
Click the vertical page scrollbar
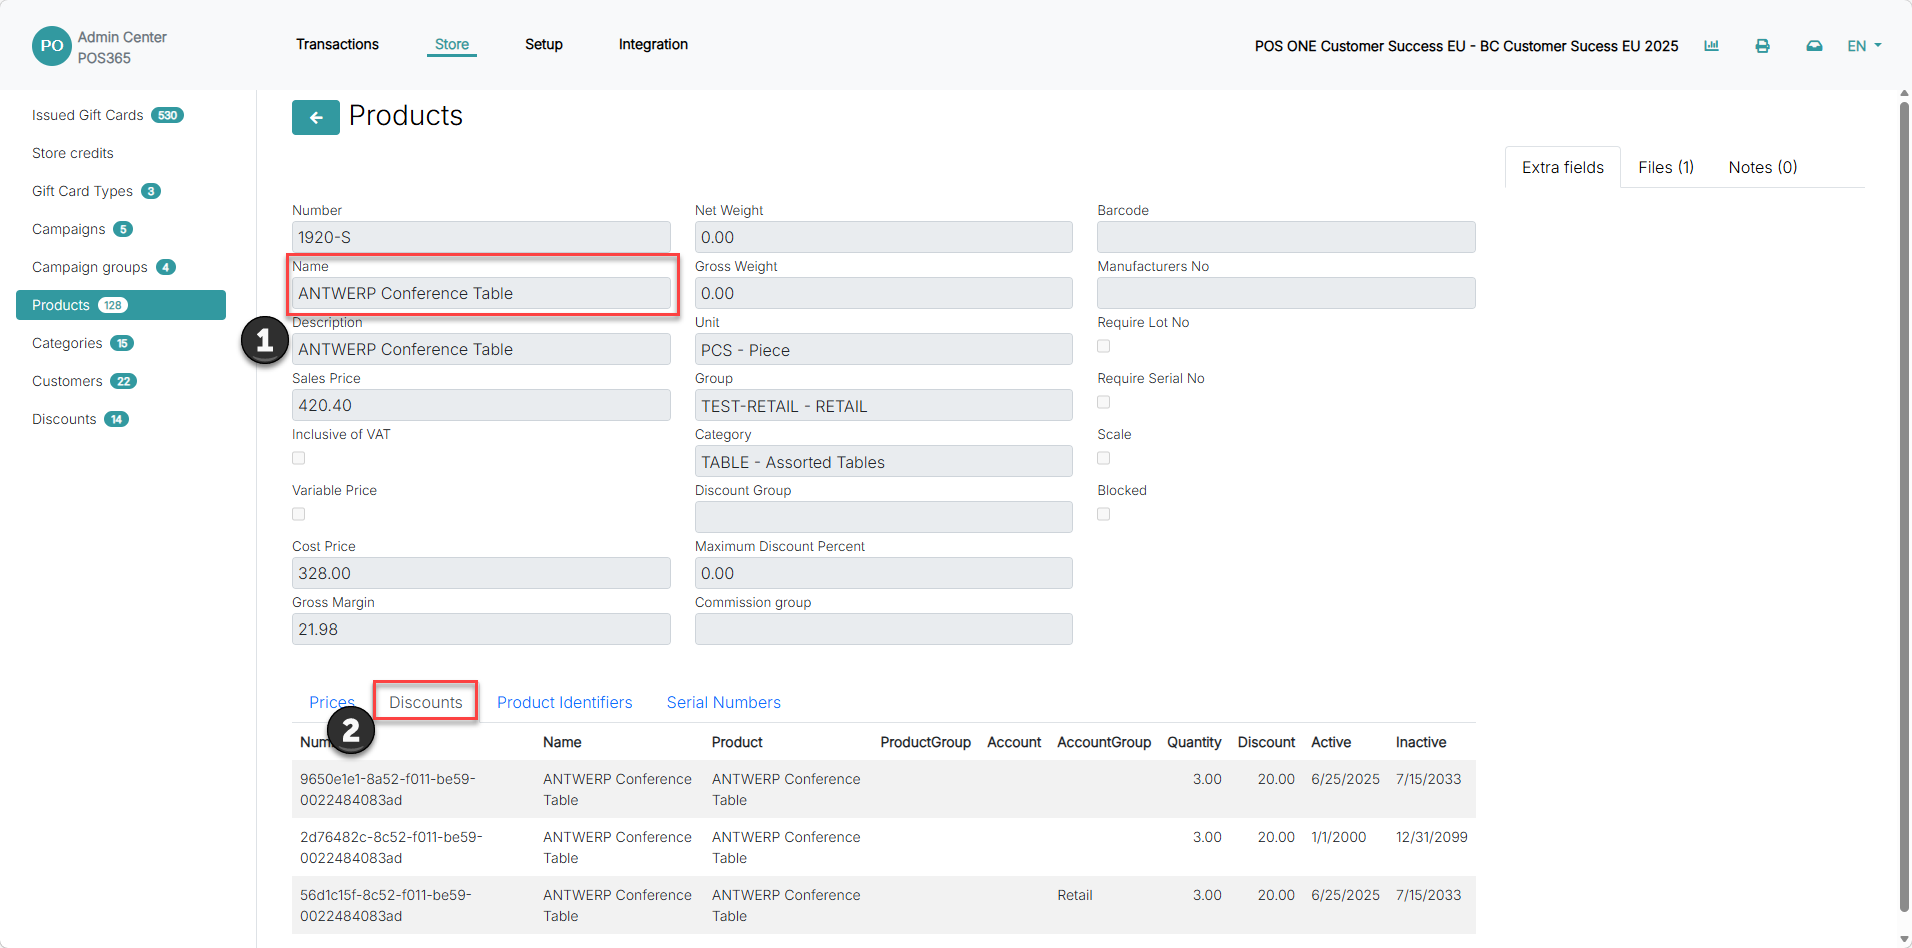coord(1904,506)
